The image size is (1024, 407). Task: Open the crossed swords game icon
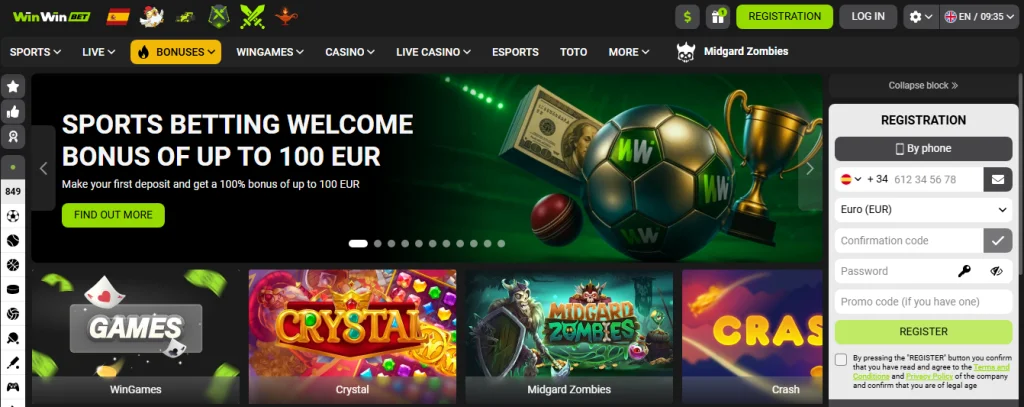point(252,16)
